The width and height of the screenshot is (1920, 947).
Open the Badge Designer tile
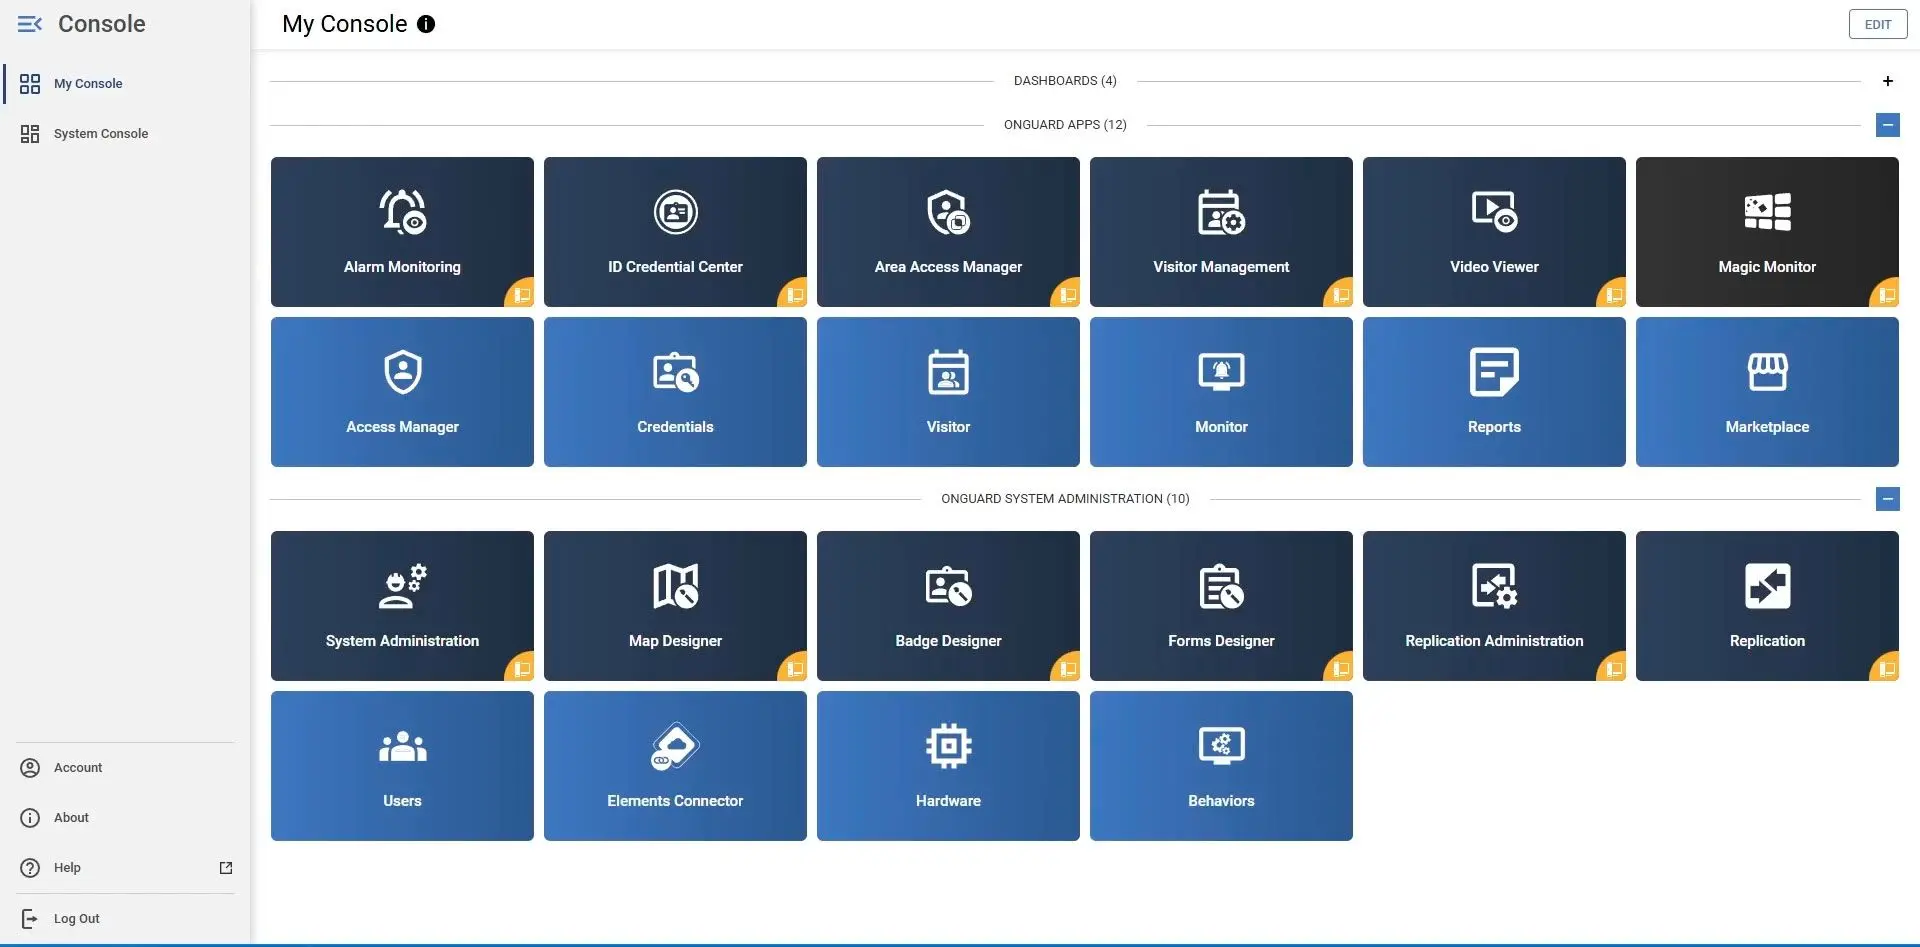tap(948, 606)
